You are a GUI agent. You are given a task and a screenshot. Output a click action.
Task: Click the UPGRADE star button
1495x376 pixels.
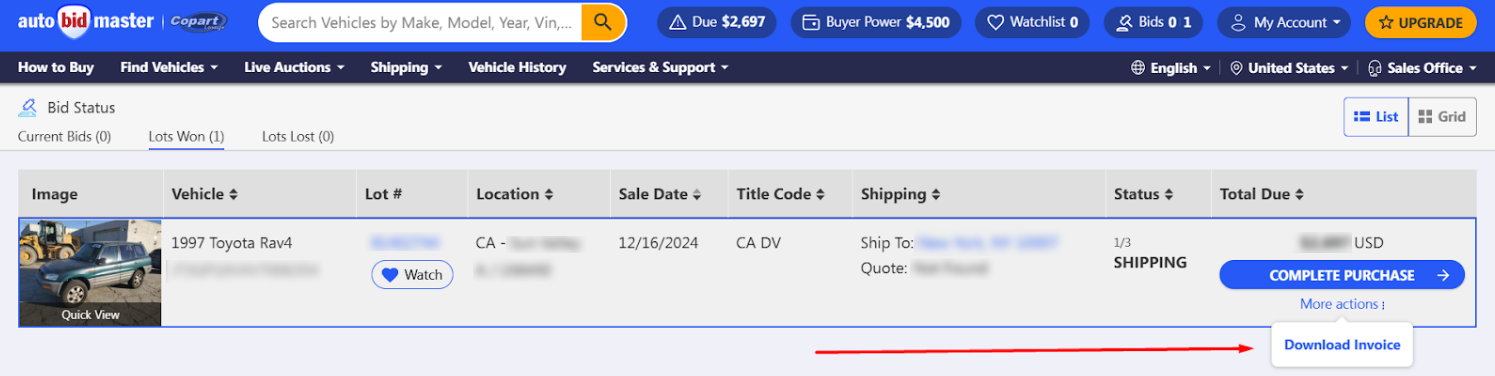[x=1421, y=22]
